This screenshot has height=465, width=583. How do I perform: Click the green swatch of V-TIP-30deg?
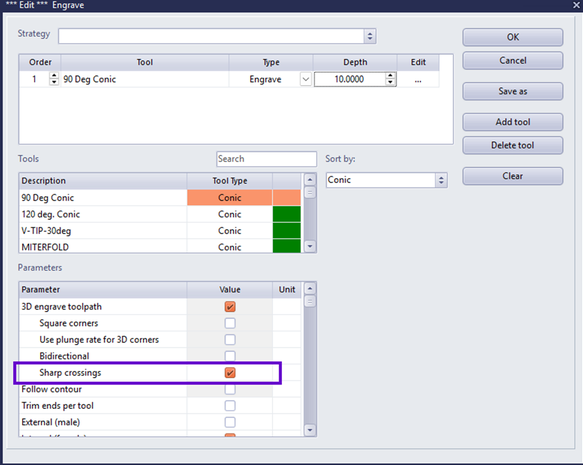pyautogui.click(x=286, y=231)
